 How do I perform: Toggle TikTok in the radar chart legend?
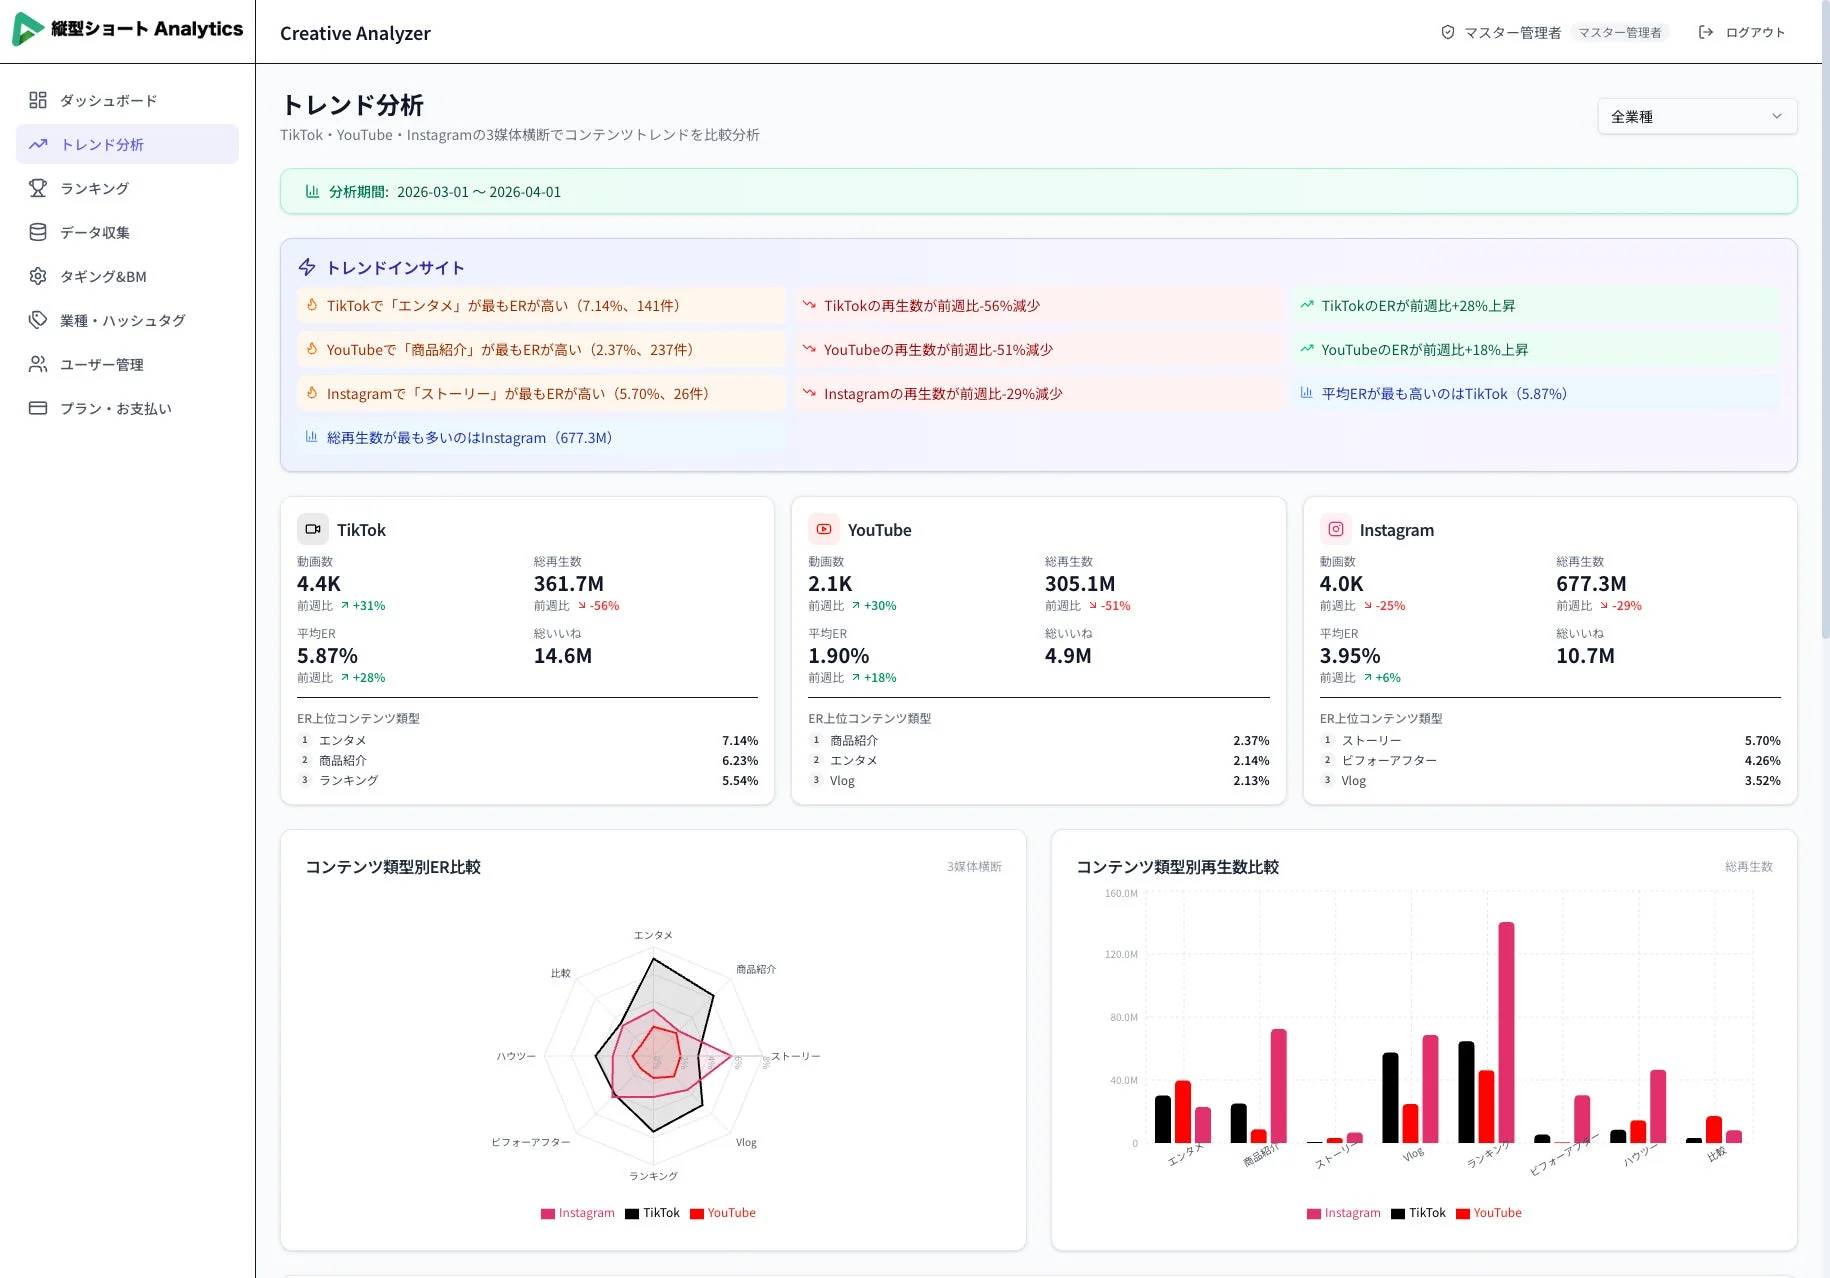(654, 1213)
